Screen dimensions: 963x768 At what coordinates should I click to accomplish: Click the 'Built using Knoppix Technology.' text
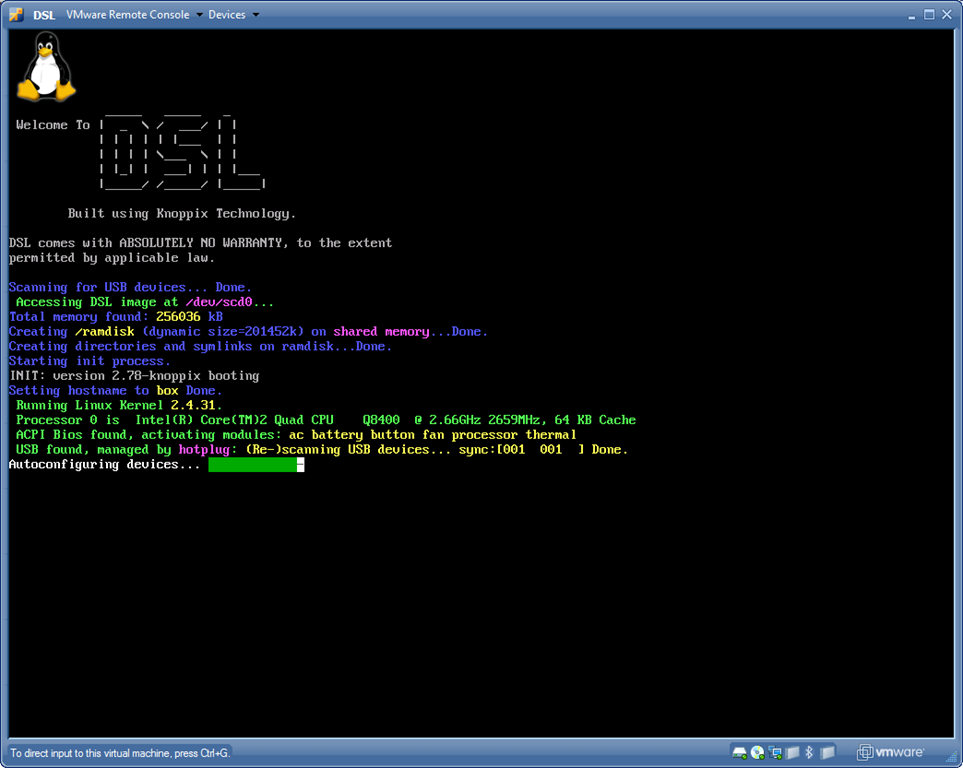[182, 214]
